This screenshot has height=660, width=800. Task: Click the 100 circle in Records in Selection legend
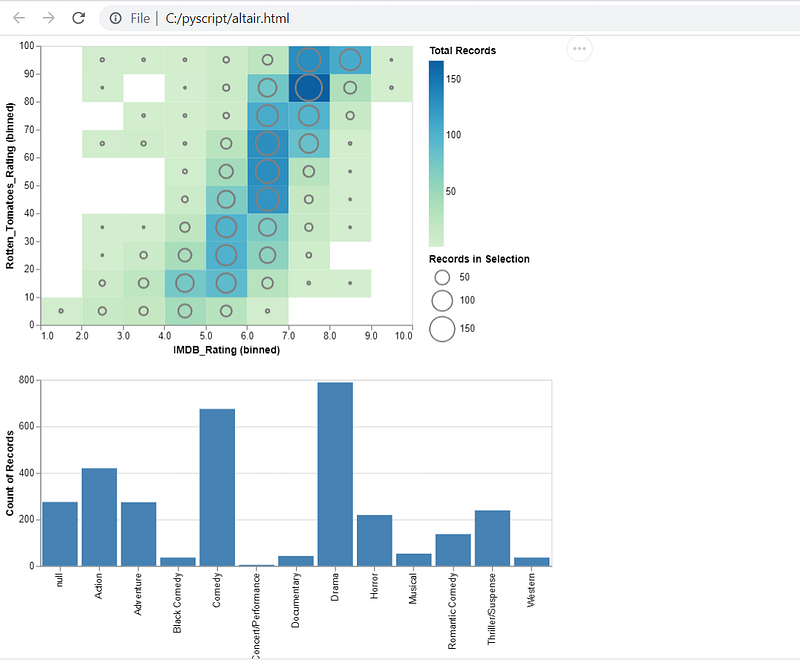click(x=442, y=300)
